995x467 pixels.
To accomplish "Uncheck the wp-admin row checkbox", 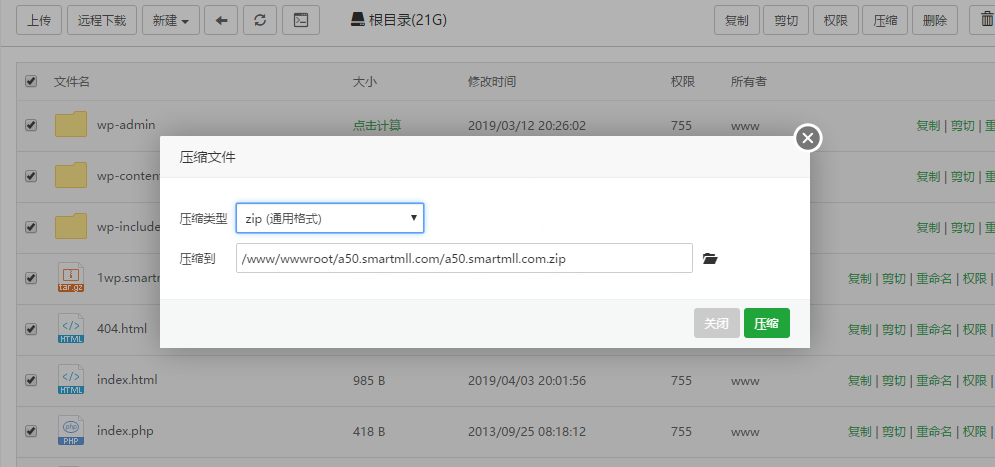I will pos(31,125).
